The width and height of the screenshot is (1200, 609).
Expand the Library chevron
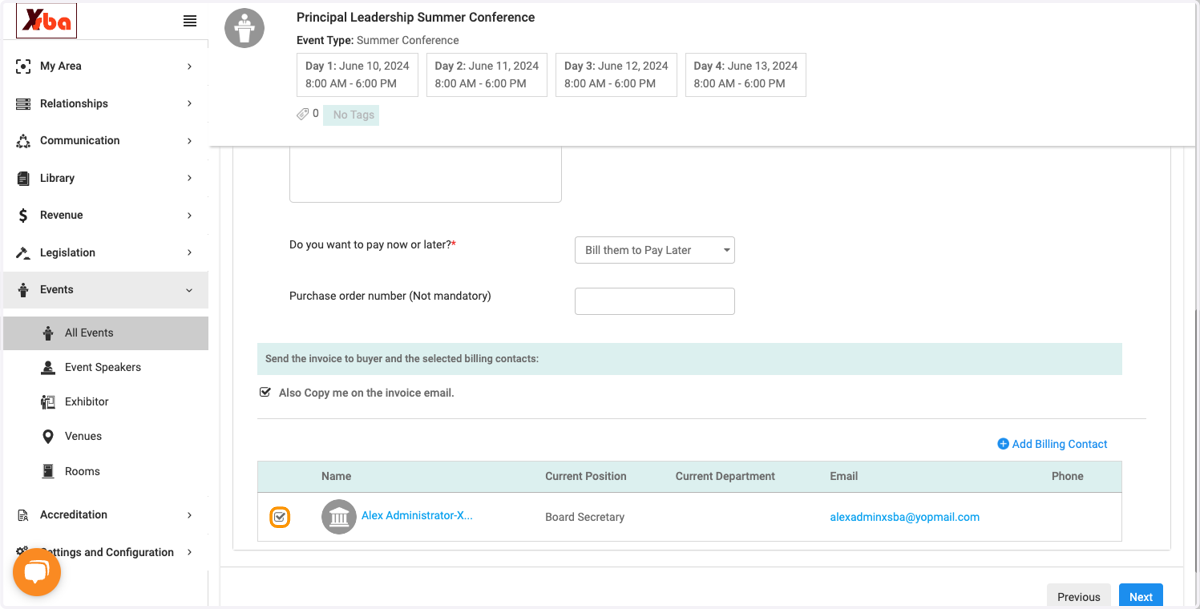pyautogui.click(x=189, y=178)
